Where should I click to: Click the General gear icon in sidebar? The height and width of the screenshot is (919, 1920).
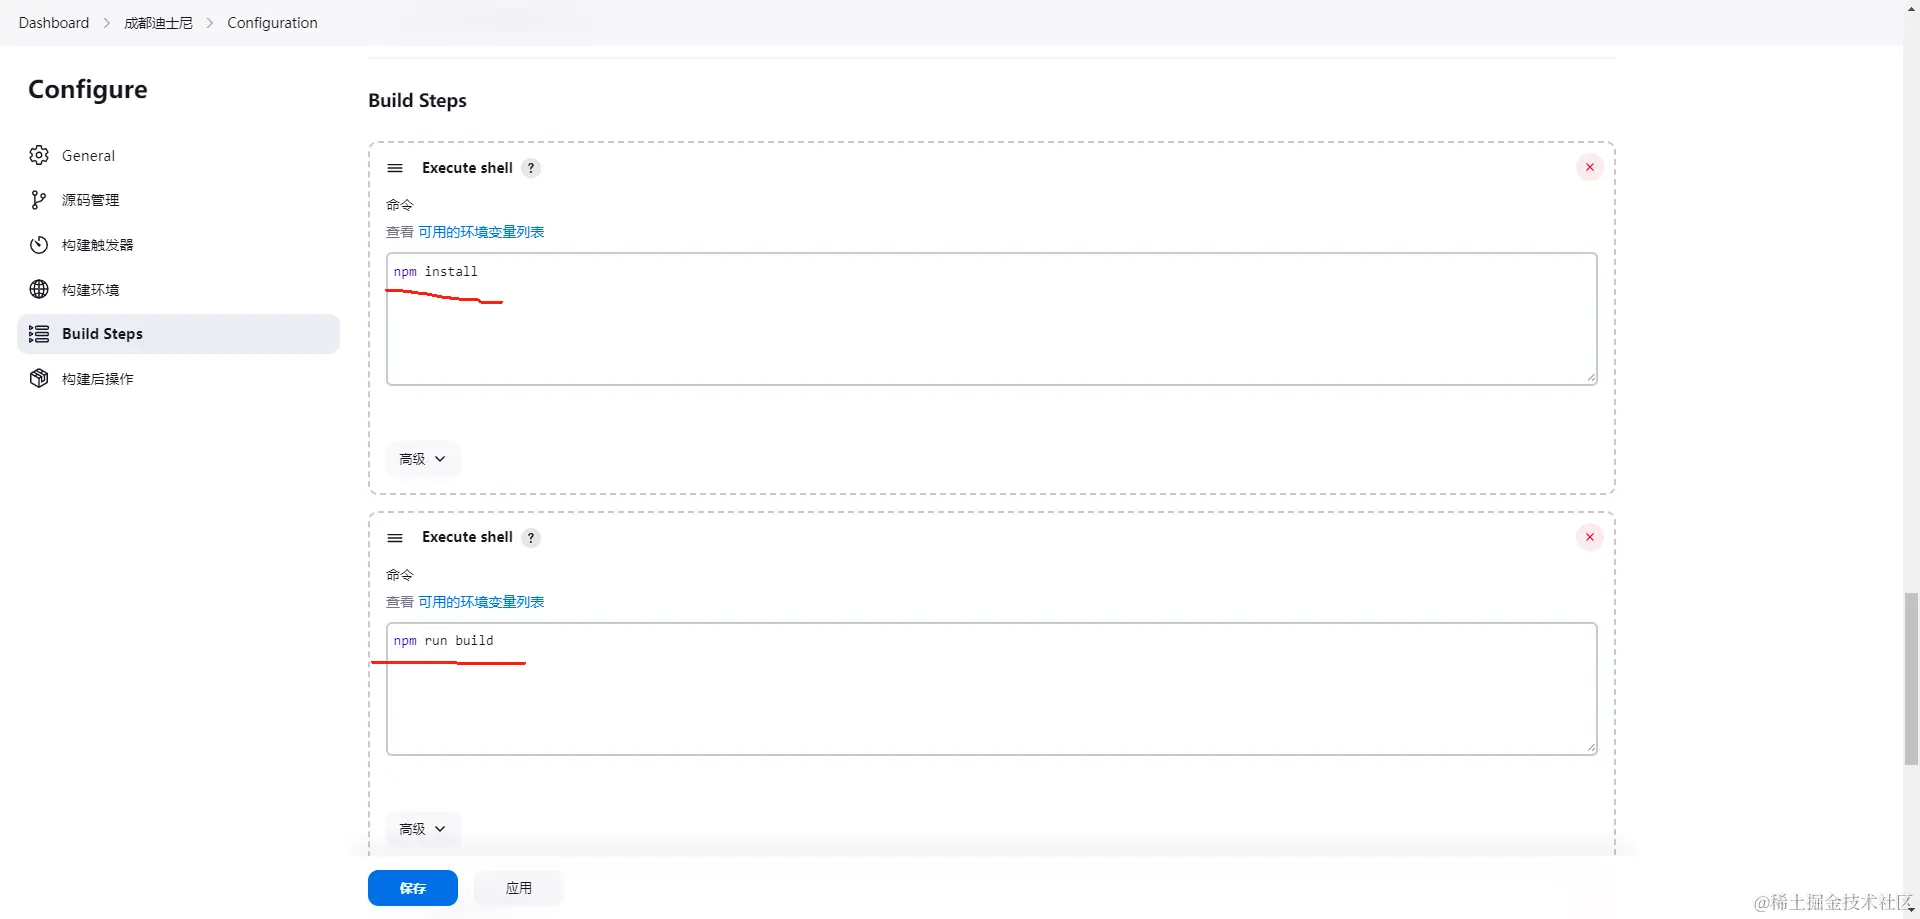point(39,155)
